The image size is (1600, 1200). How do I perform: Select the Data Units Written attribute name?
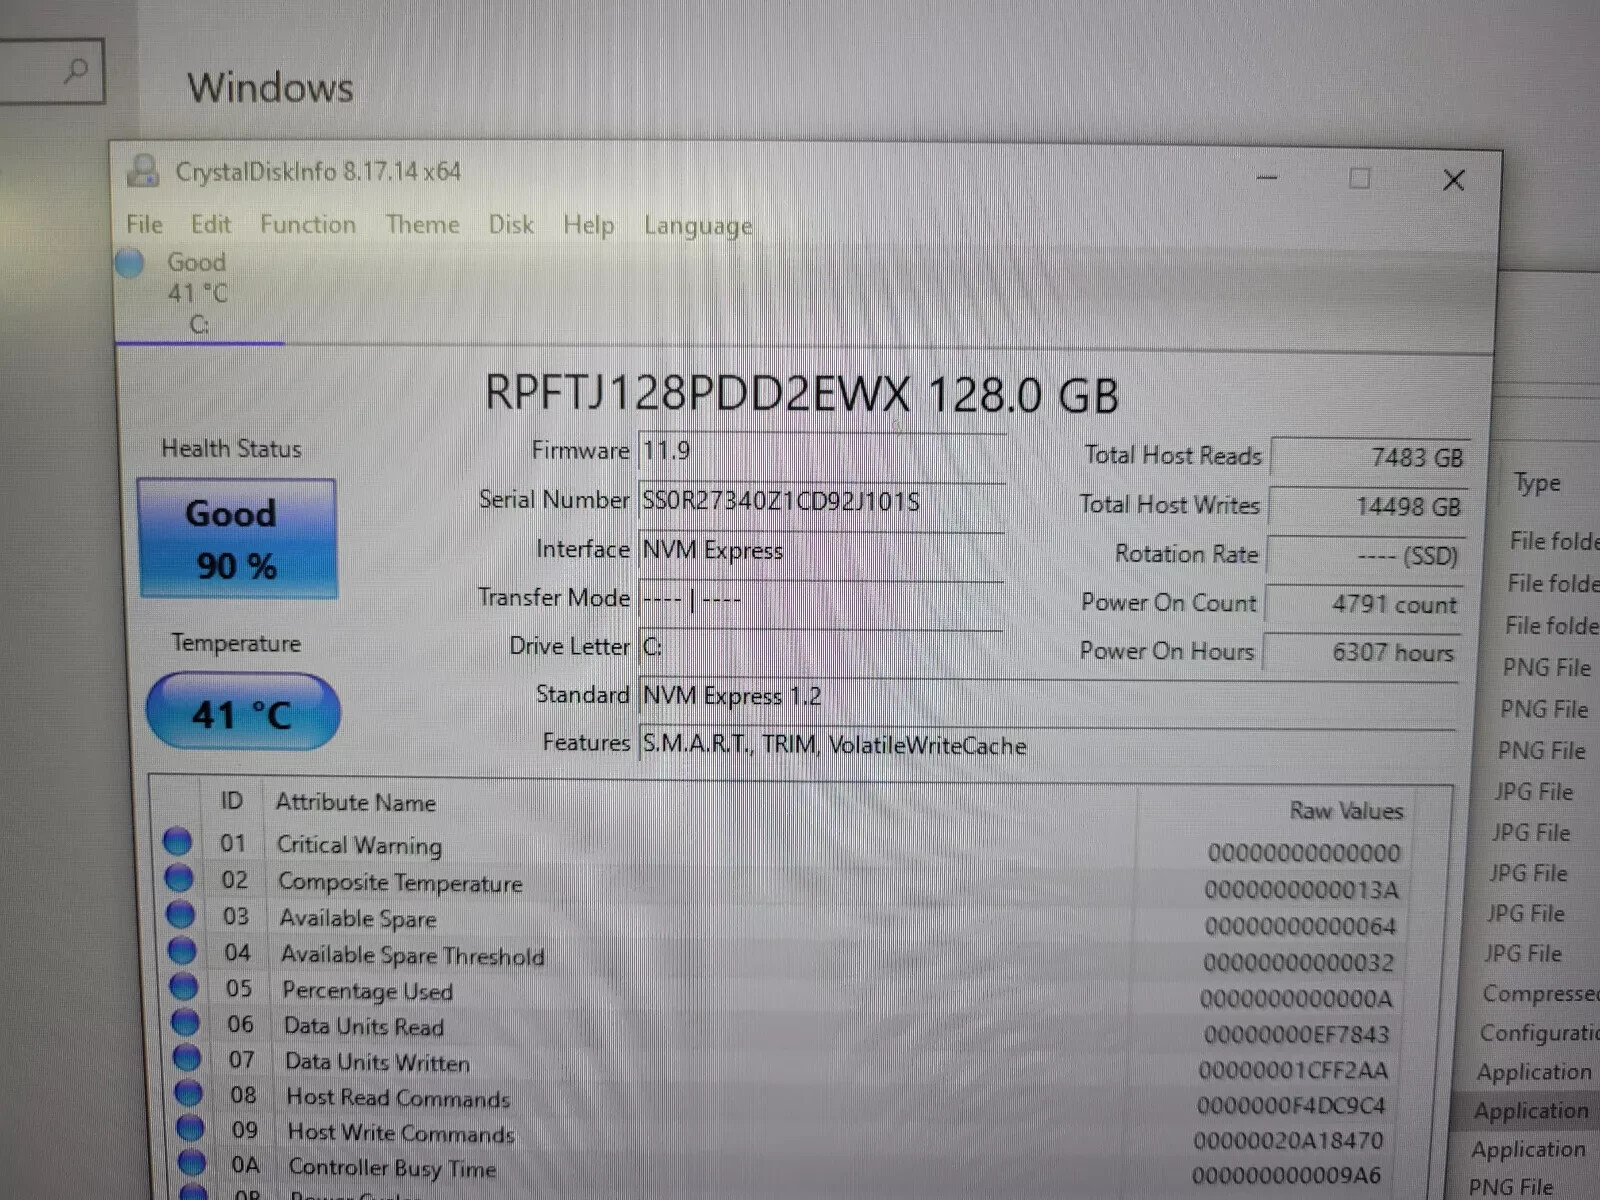pos(377,1062)
